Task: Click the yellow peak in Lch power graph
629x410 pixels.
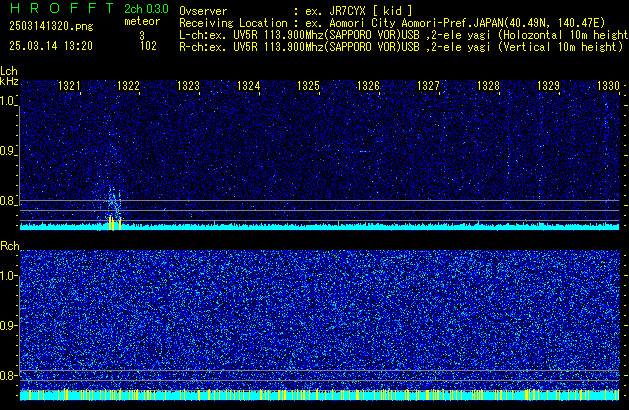Action: [115, 223]
